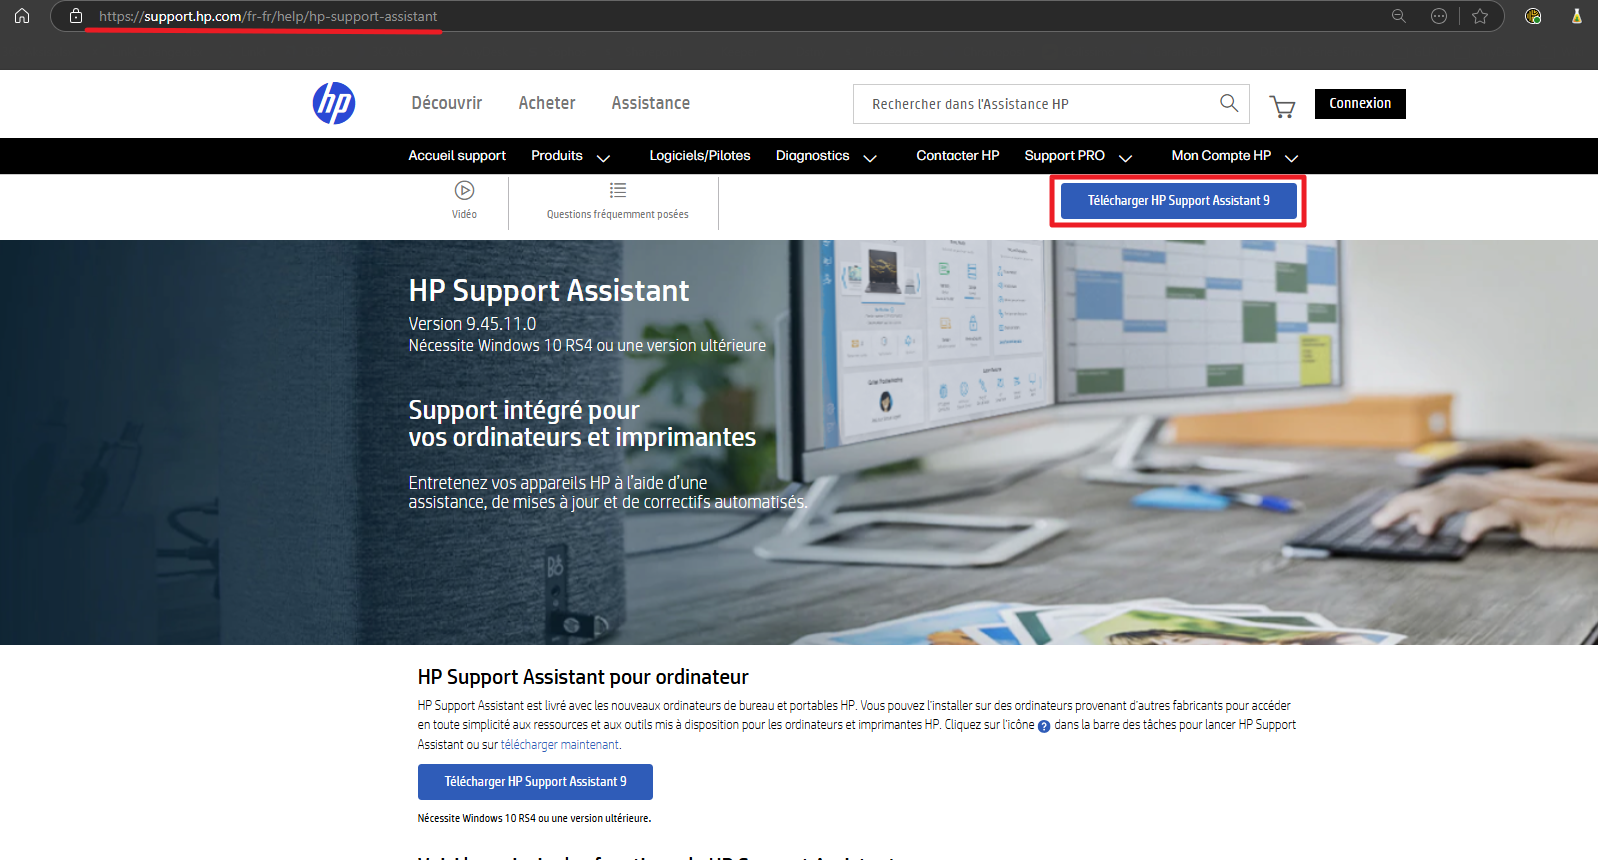Screen dimensions: 1598x860
Task: Follow the télécharger maintenant link
Action: (560, 745)
